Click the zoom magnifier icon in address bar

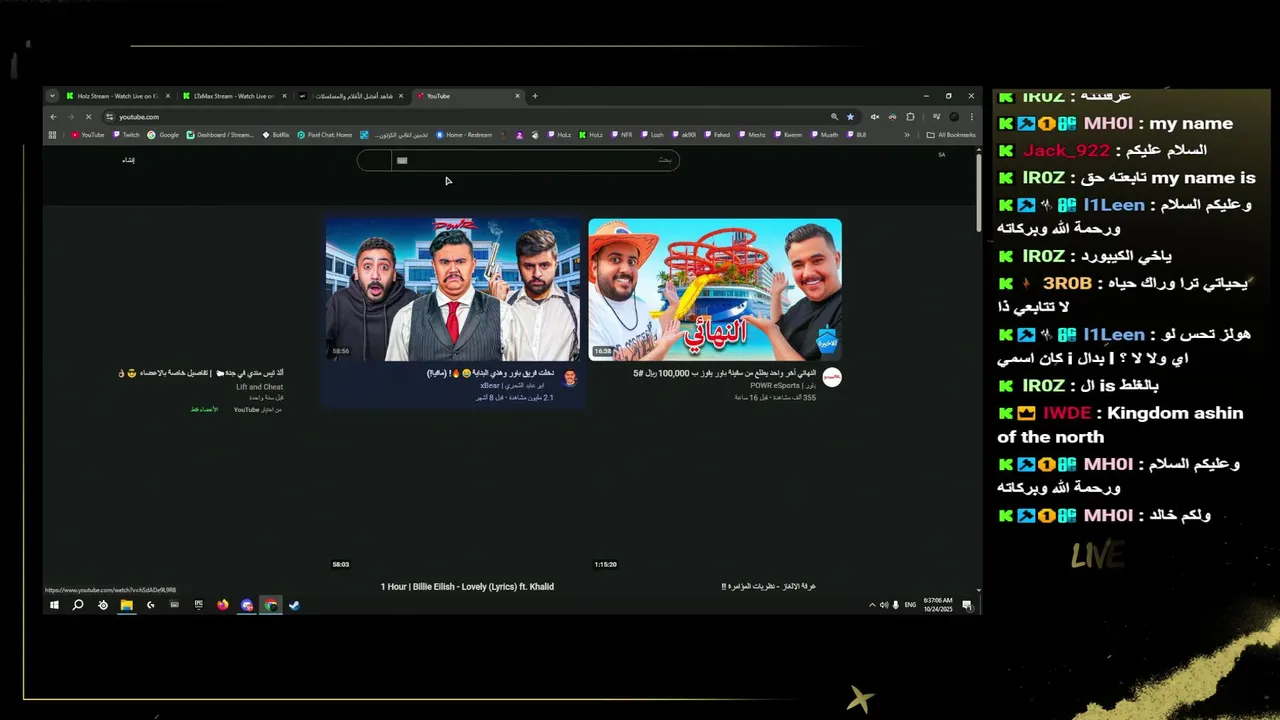pos(834,117)
